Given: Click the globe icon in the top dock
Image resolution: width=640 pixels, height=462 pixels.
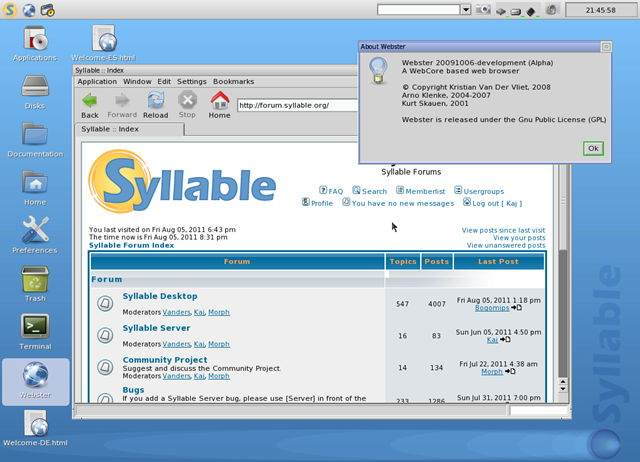Looking at the screenshot, I should [x=29, y=10].
